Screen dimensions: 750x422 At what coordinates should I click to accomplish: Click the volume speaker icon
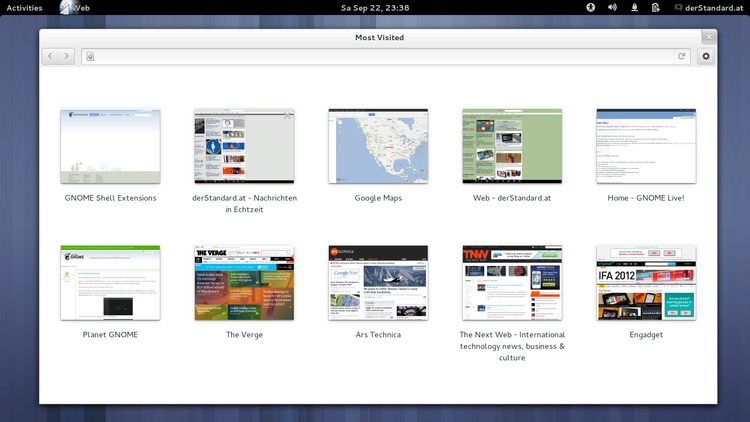pos(613,7)
